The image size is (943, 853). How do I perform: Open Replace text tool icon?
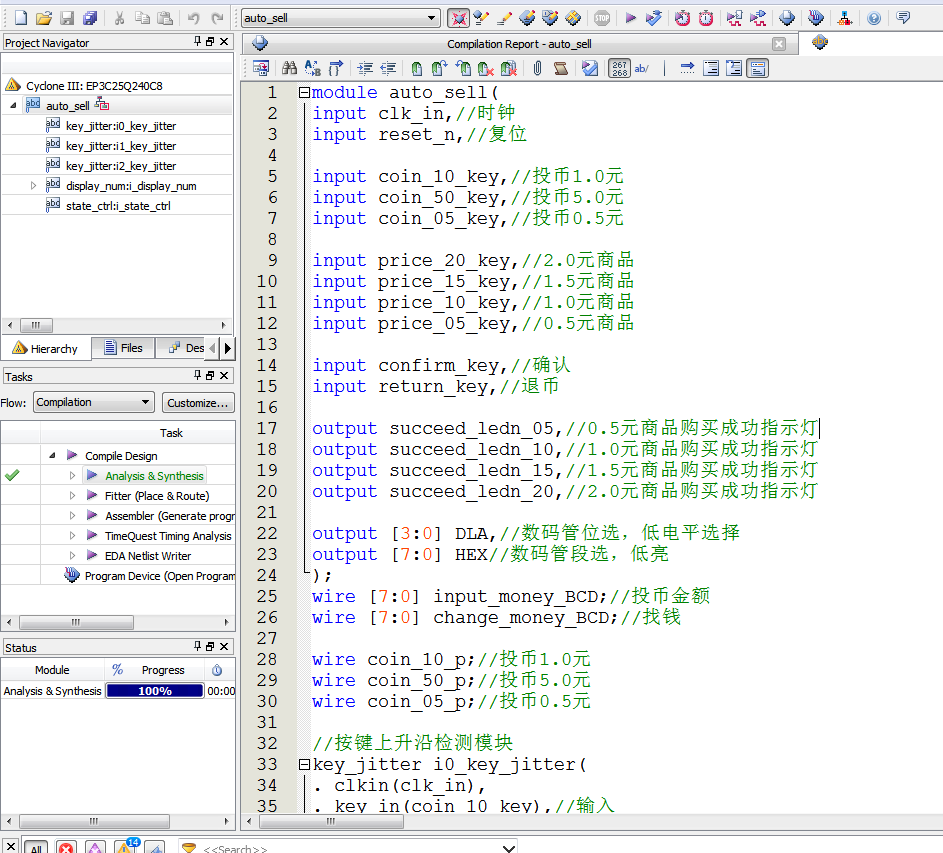pos(312,68)
